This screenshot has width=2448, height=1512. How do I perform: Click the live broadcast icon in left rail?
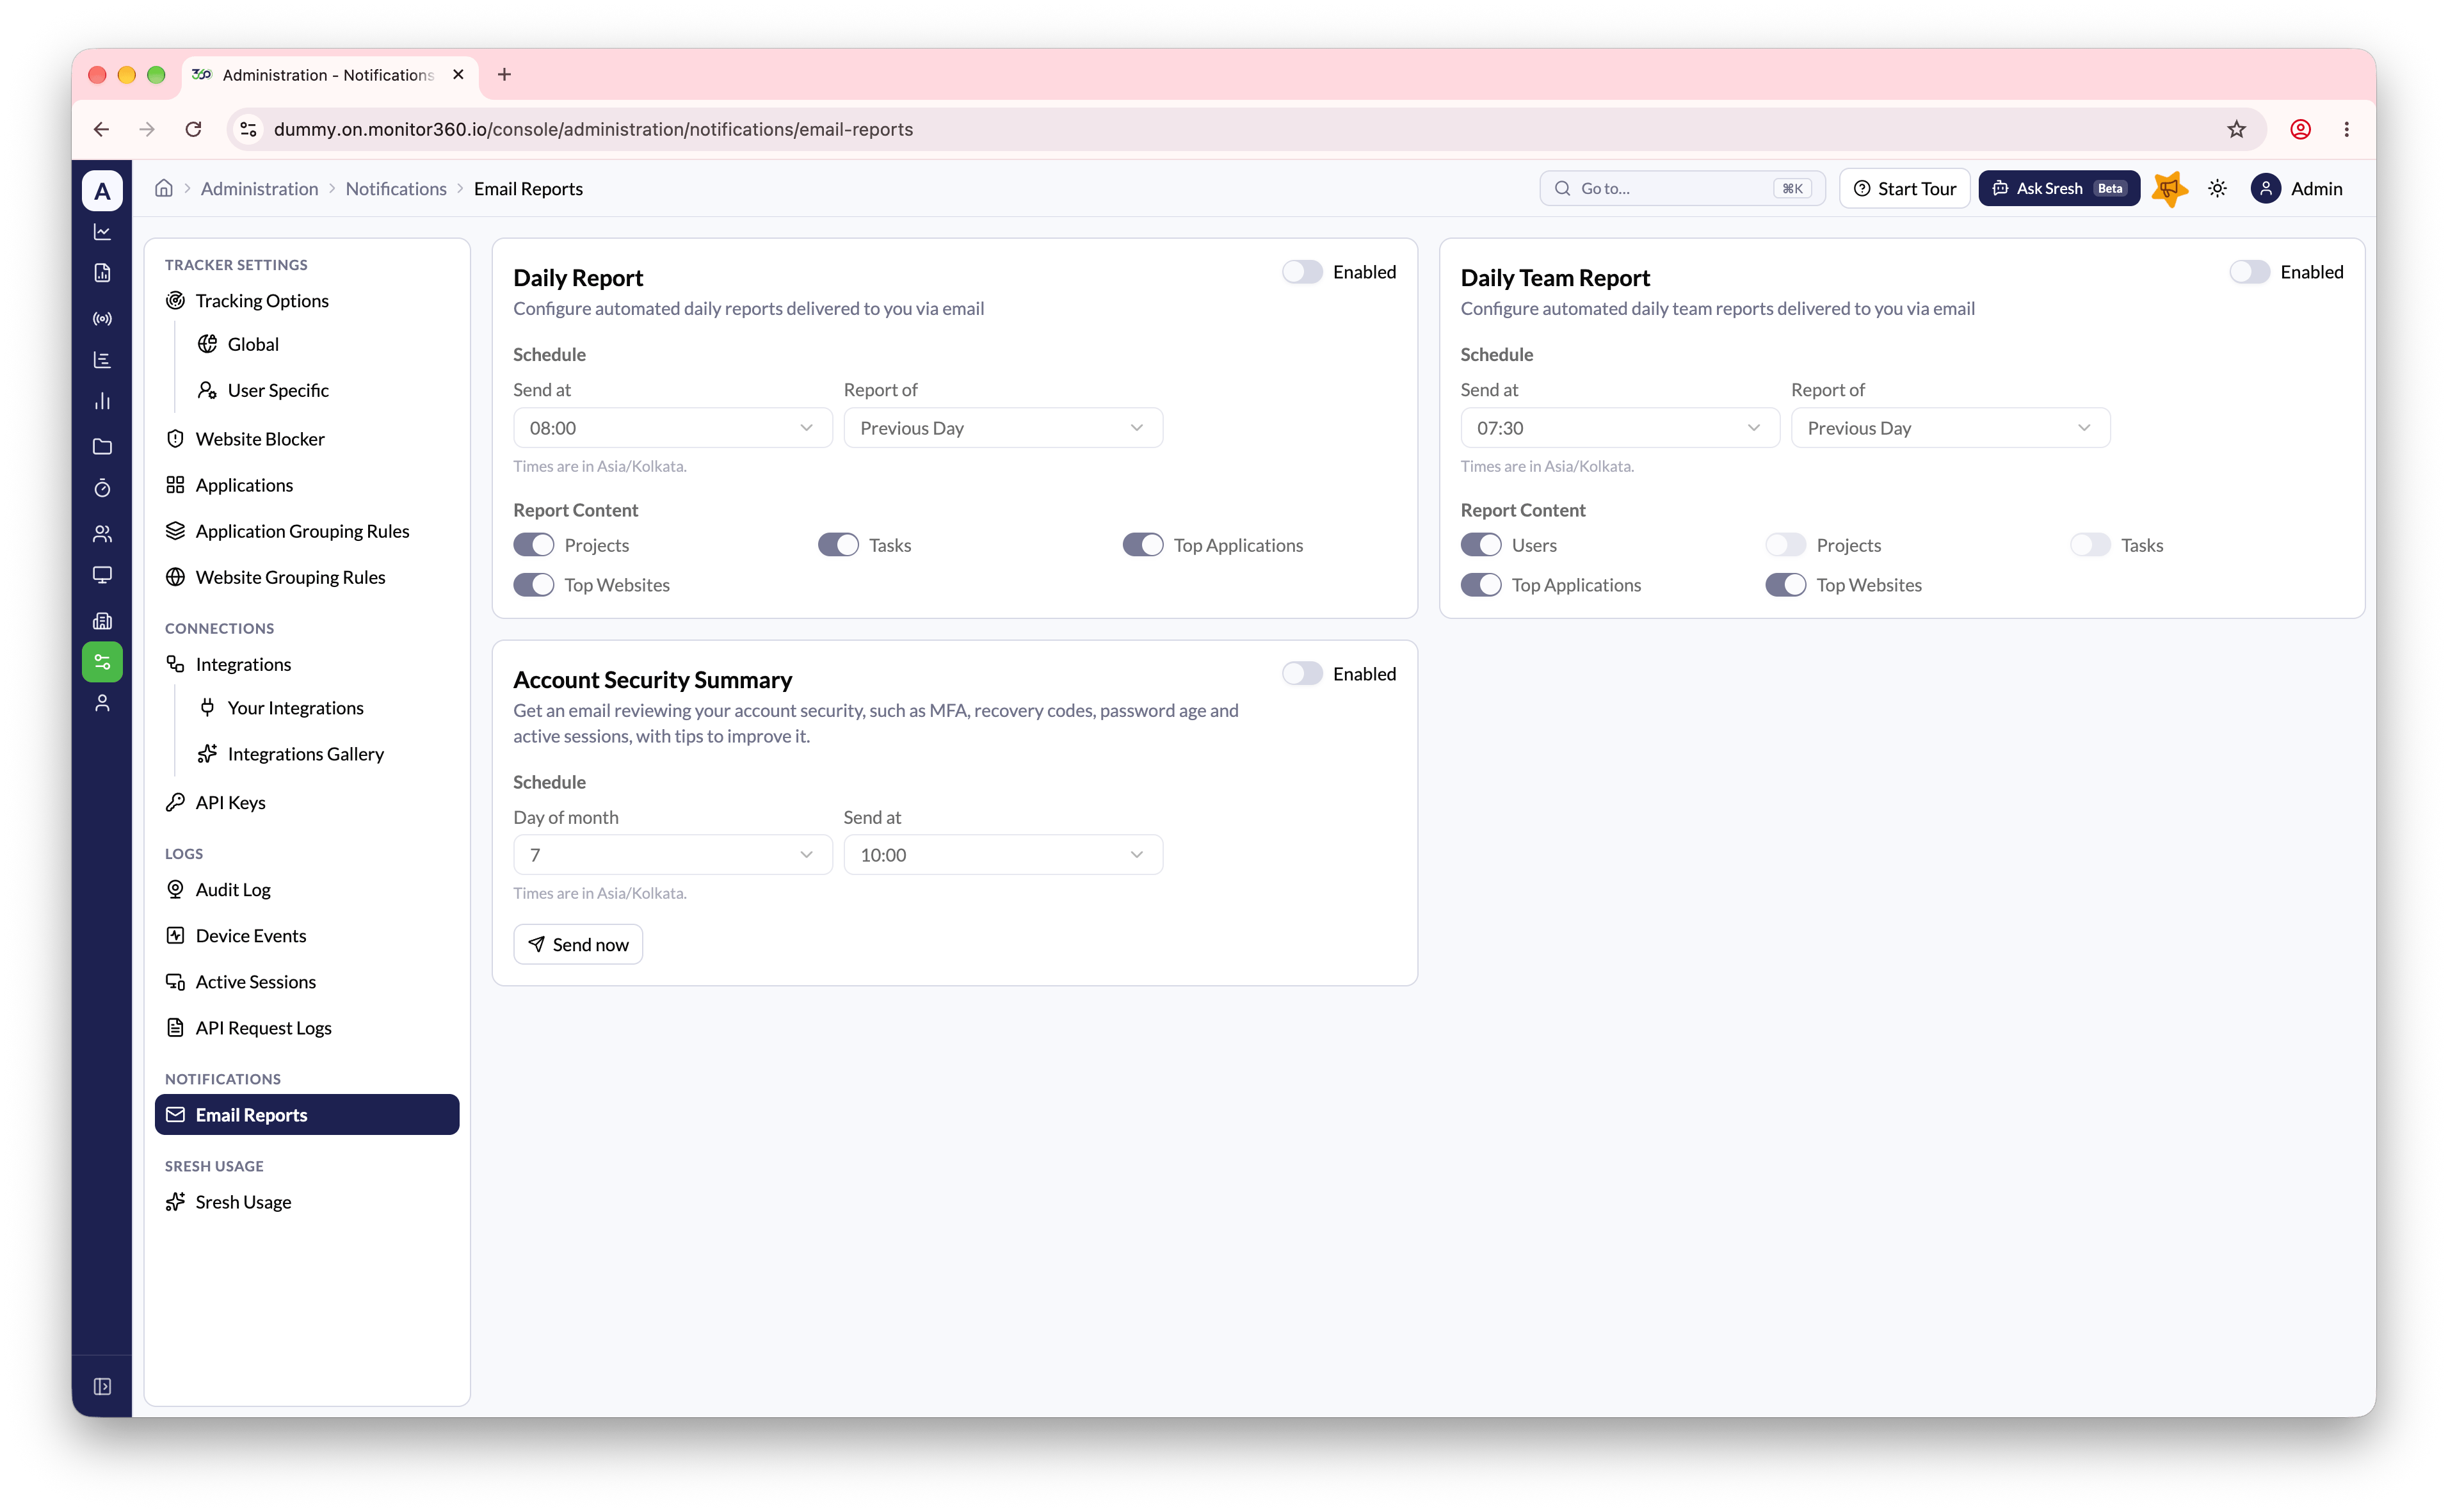pyautogui.click(x=102, y=318)
